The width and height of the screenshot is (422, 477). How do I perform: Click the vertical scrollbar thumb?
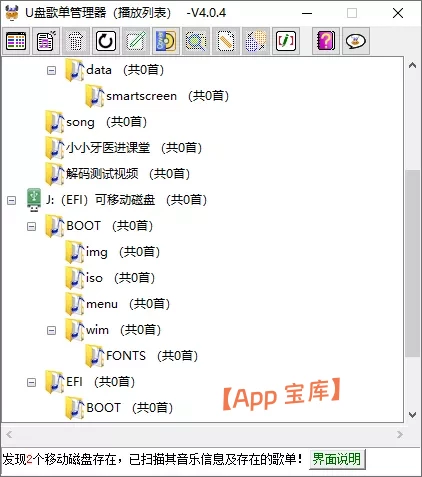point(413,263)
